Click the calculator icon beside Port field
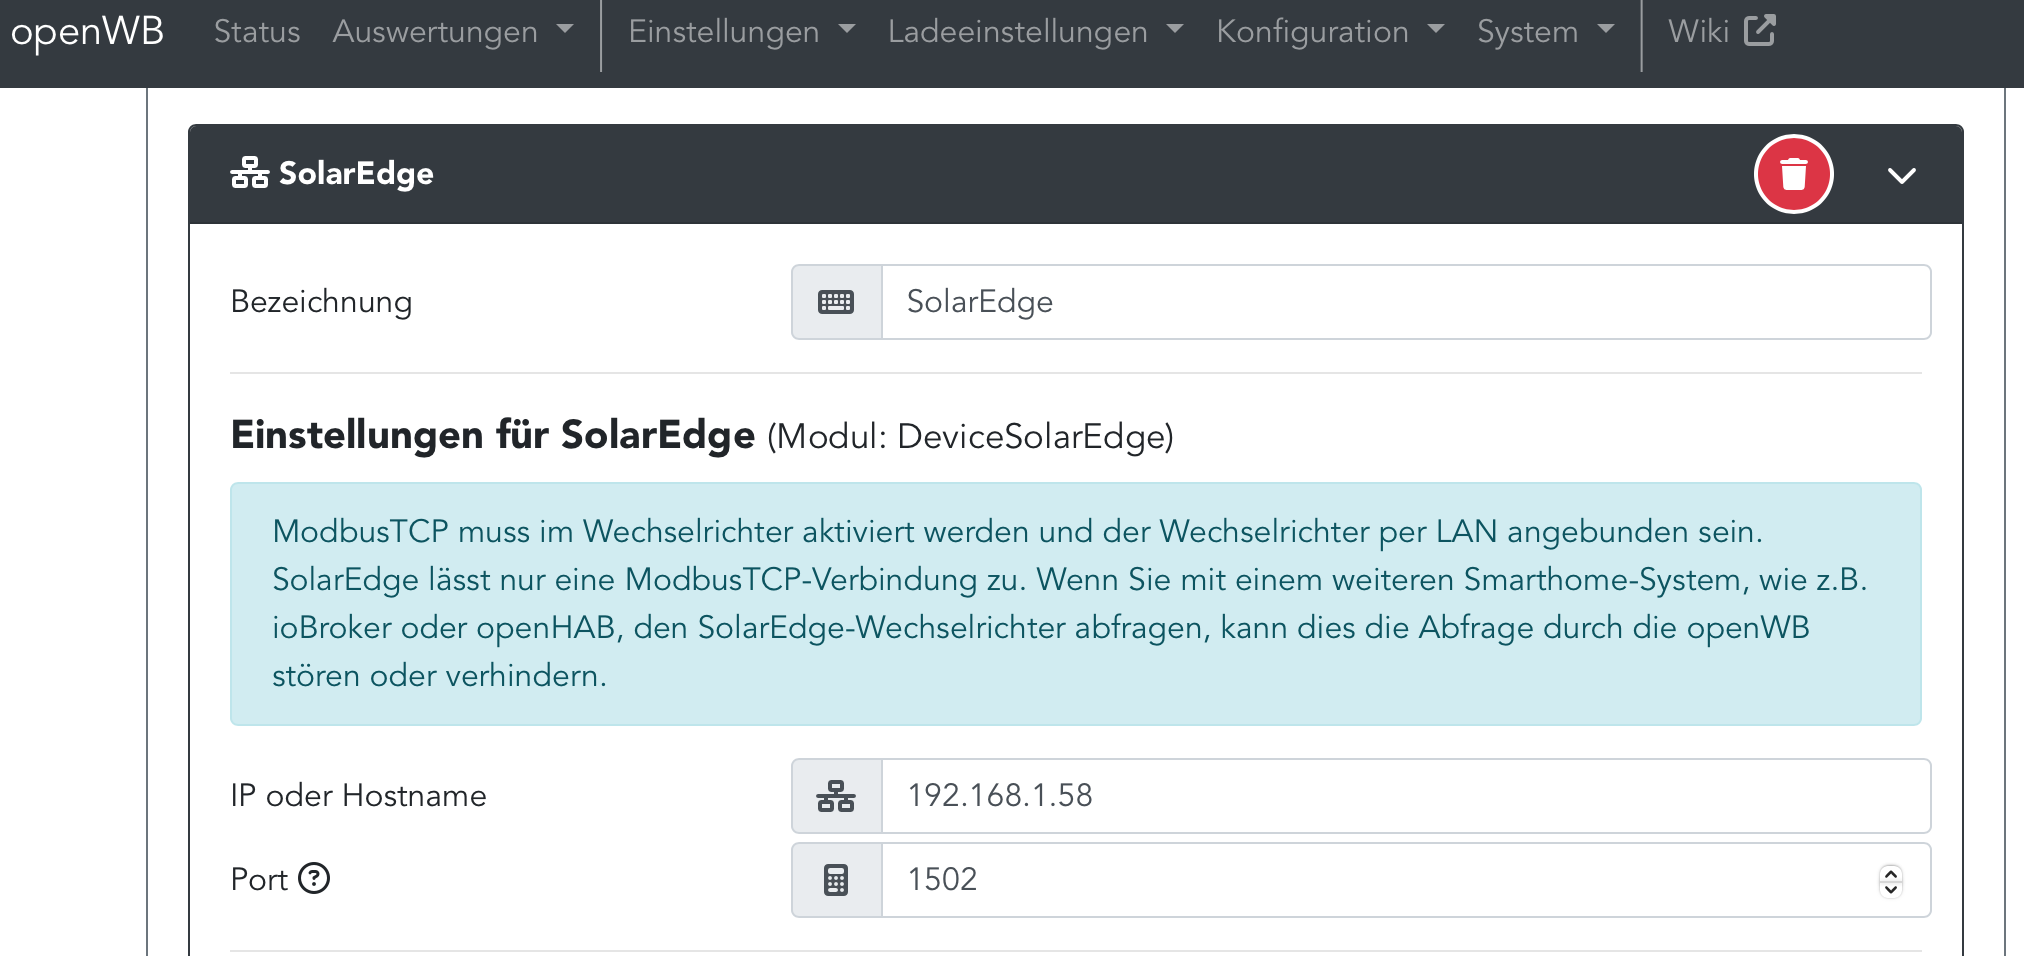This screenshot has width=2024, height=956. pos(836,880)
